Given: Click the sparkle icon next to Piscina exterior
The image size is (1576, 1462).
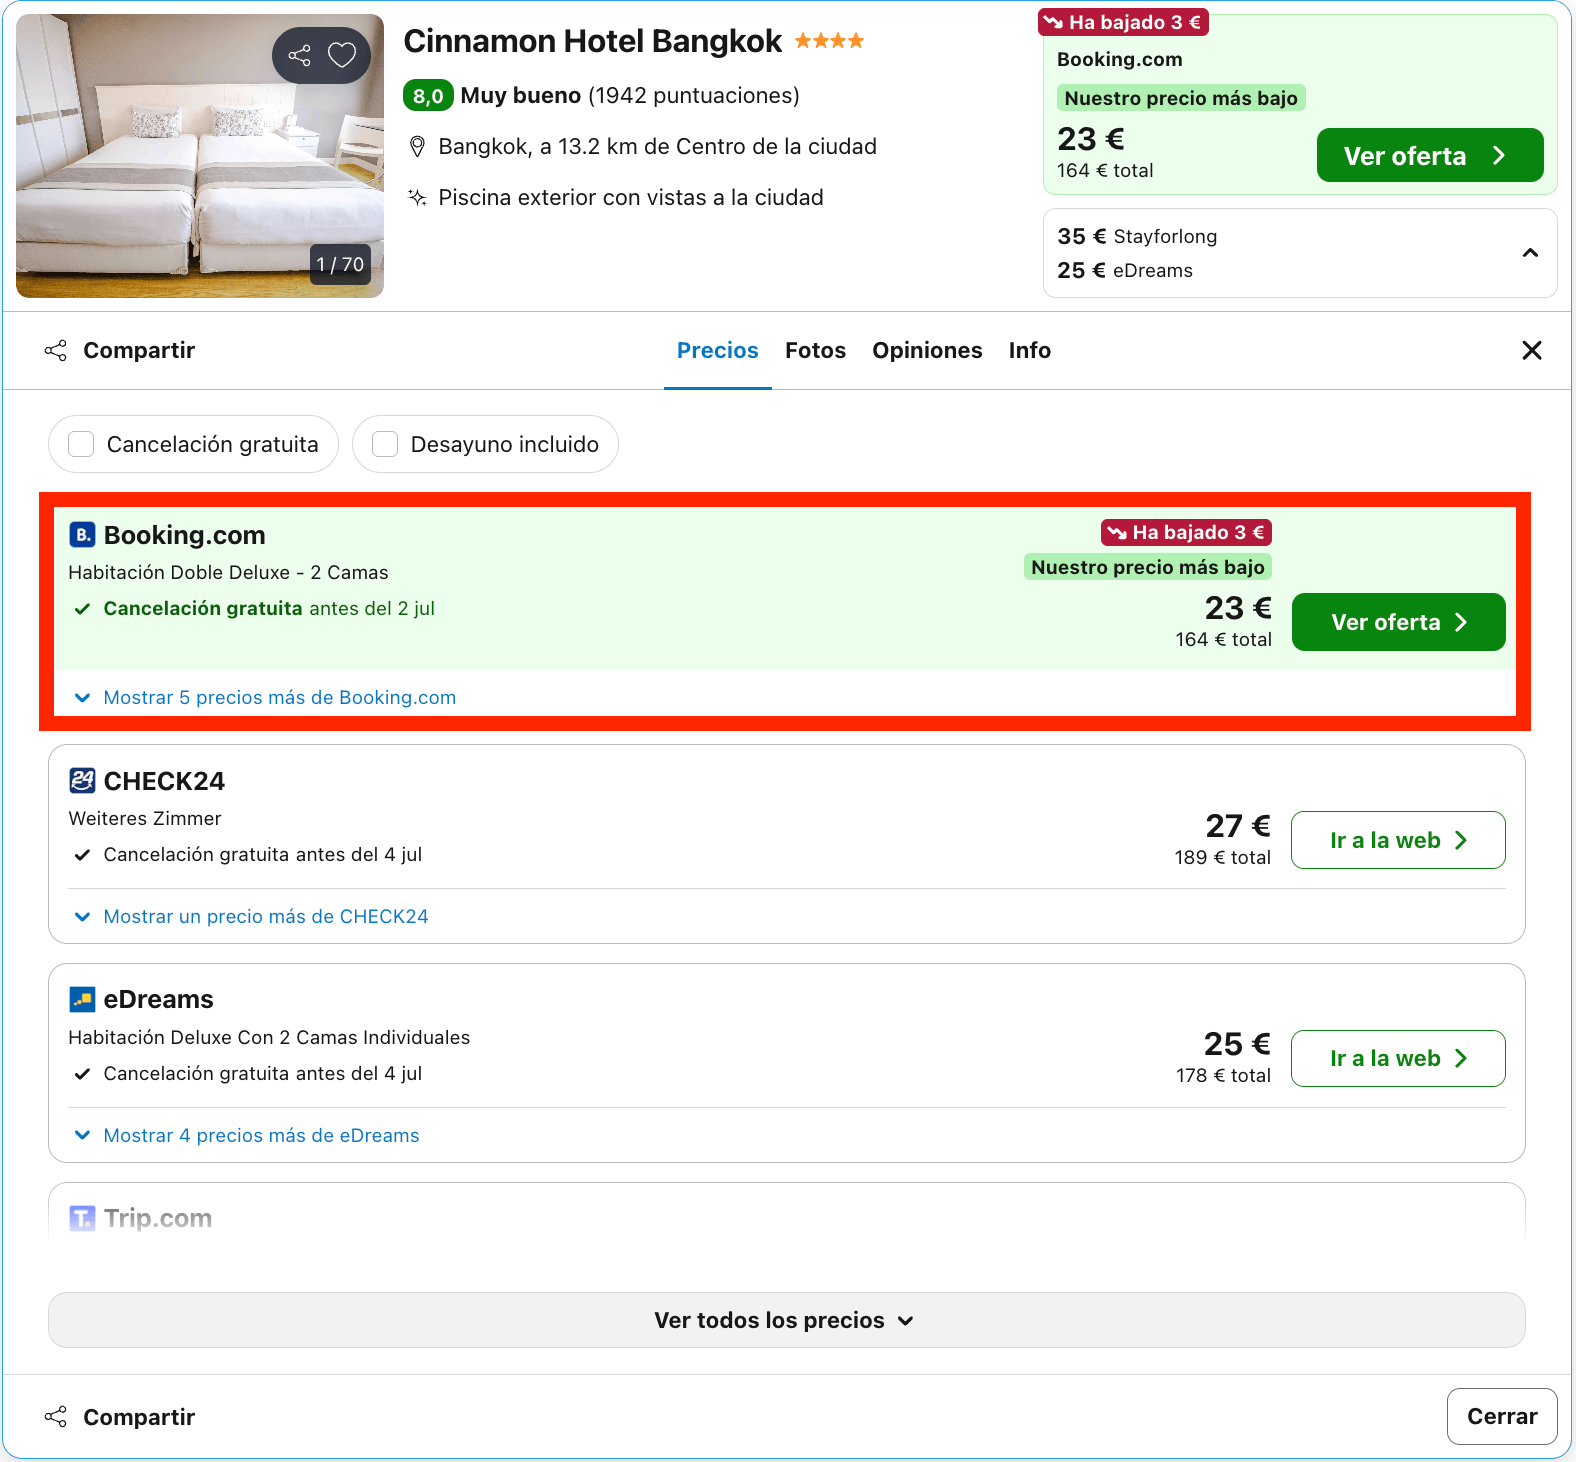Looking at the screenshot, I should (x=418, y=198).
